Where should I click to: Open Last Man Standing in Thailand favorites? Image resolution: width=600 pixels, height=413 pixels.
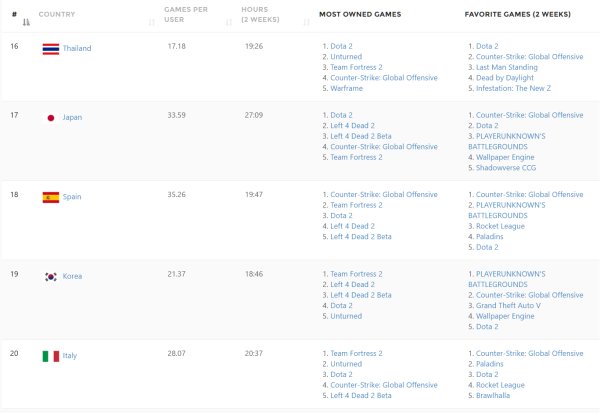(x=507, y=67)
